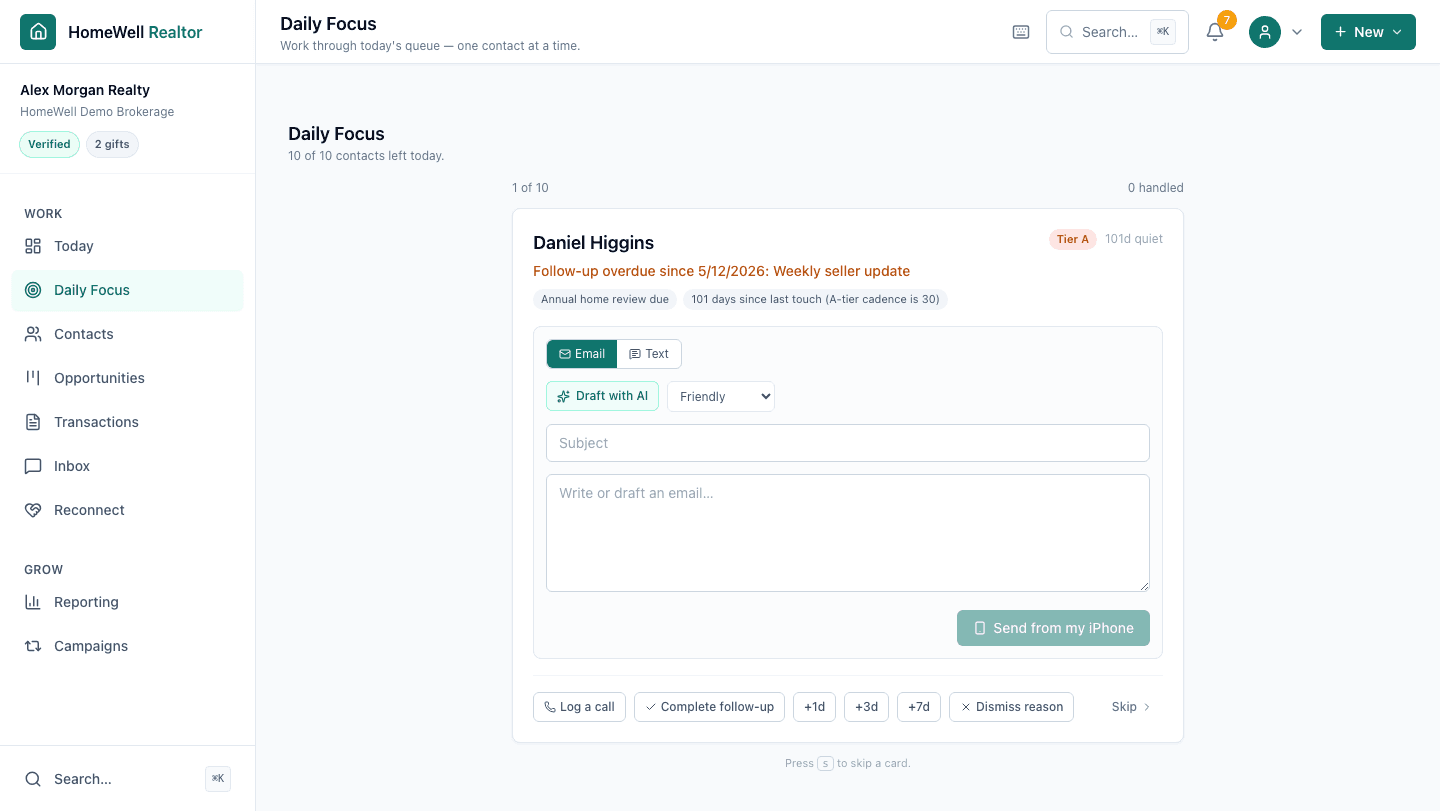Screen dimensions: 1440x811
Task: Click the user avatar icon
Action: [x=1265, y=32]
